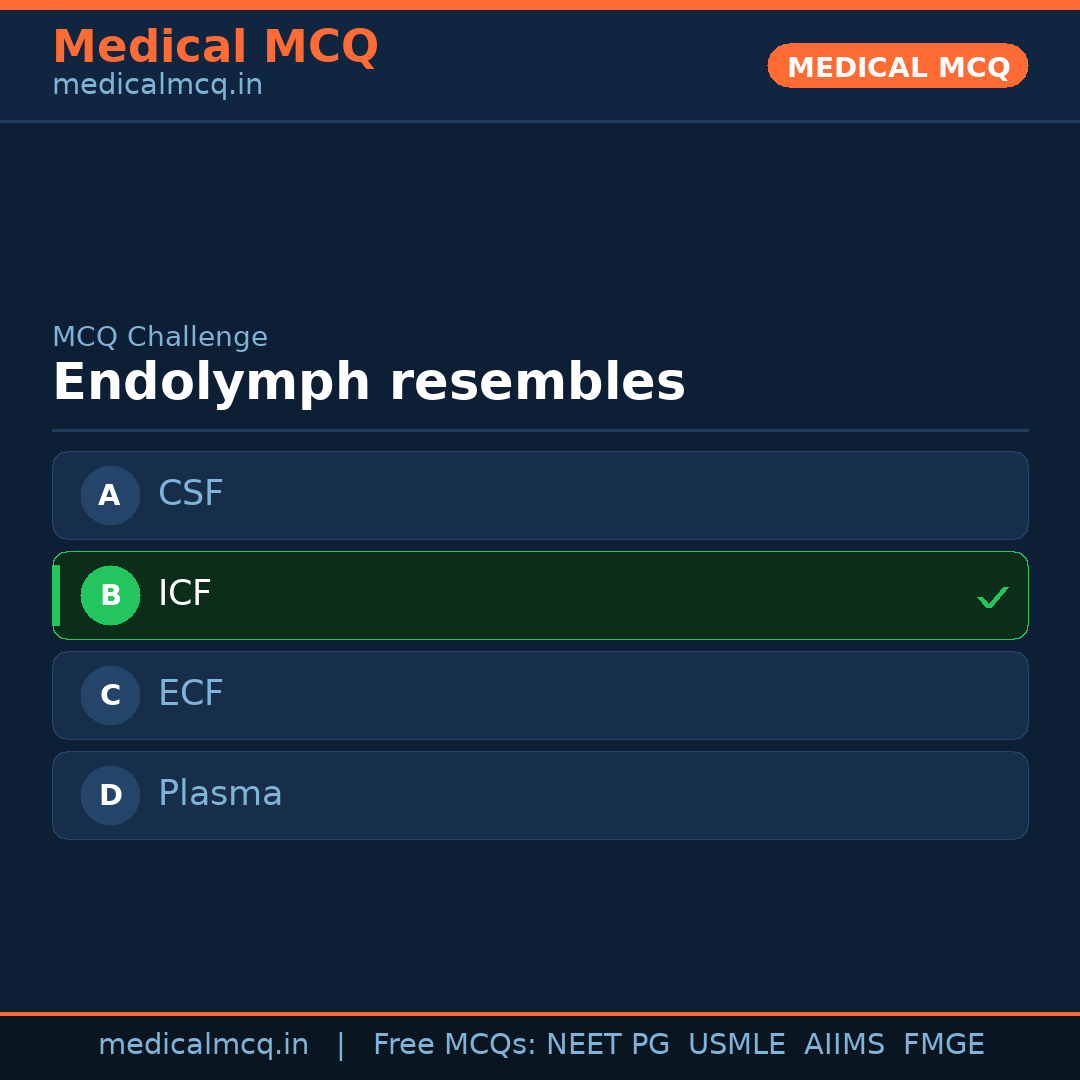Select the letter C option circle
The image size is (1080, 1080).
[110, 695]
